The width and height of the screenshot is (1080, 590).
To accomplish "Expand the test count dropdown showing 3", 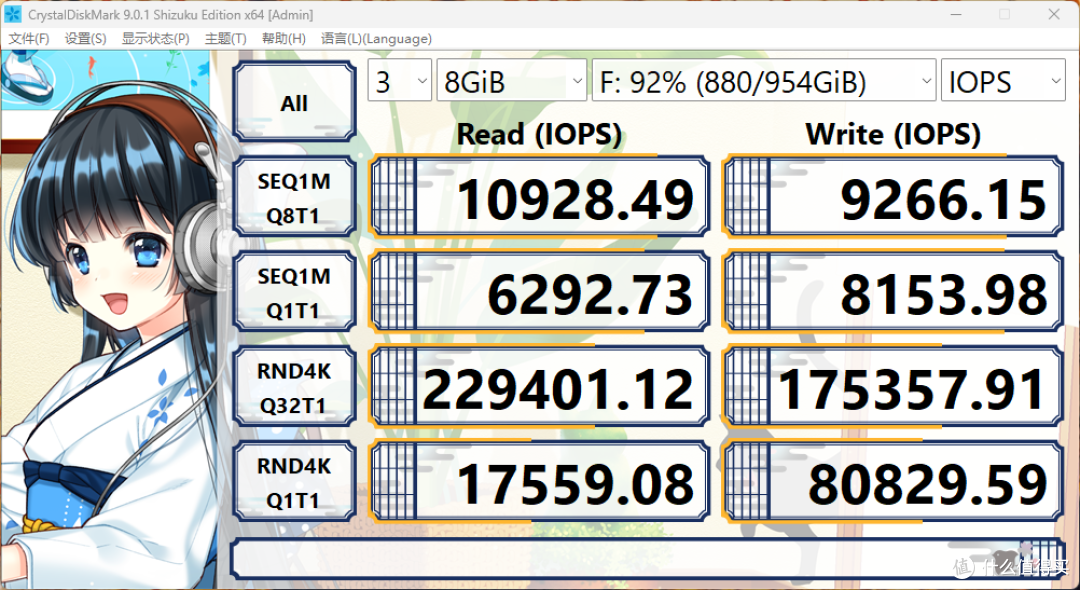I will 399,81.
